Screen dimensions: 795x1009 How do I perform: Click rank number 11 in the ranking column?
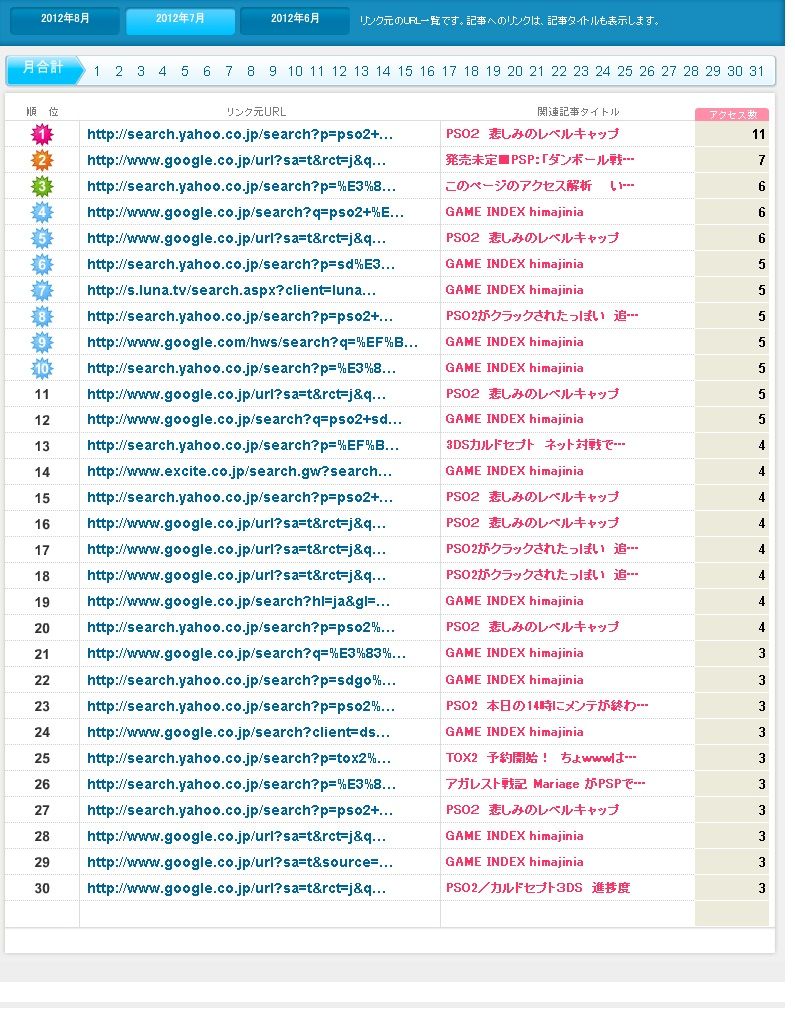point(42,394)
